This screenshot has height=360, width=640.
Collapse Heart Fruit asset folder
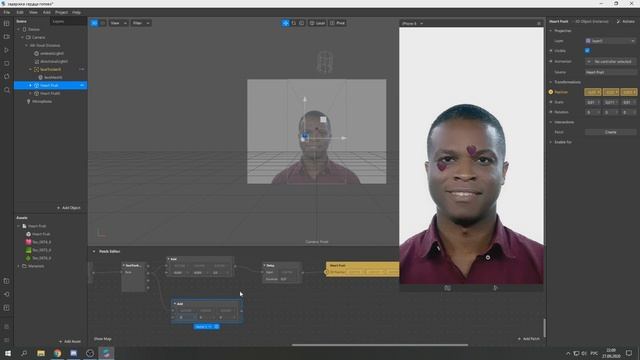click(x=18, y=226)
